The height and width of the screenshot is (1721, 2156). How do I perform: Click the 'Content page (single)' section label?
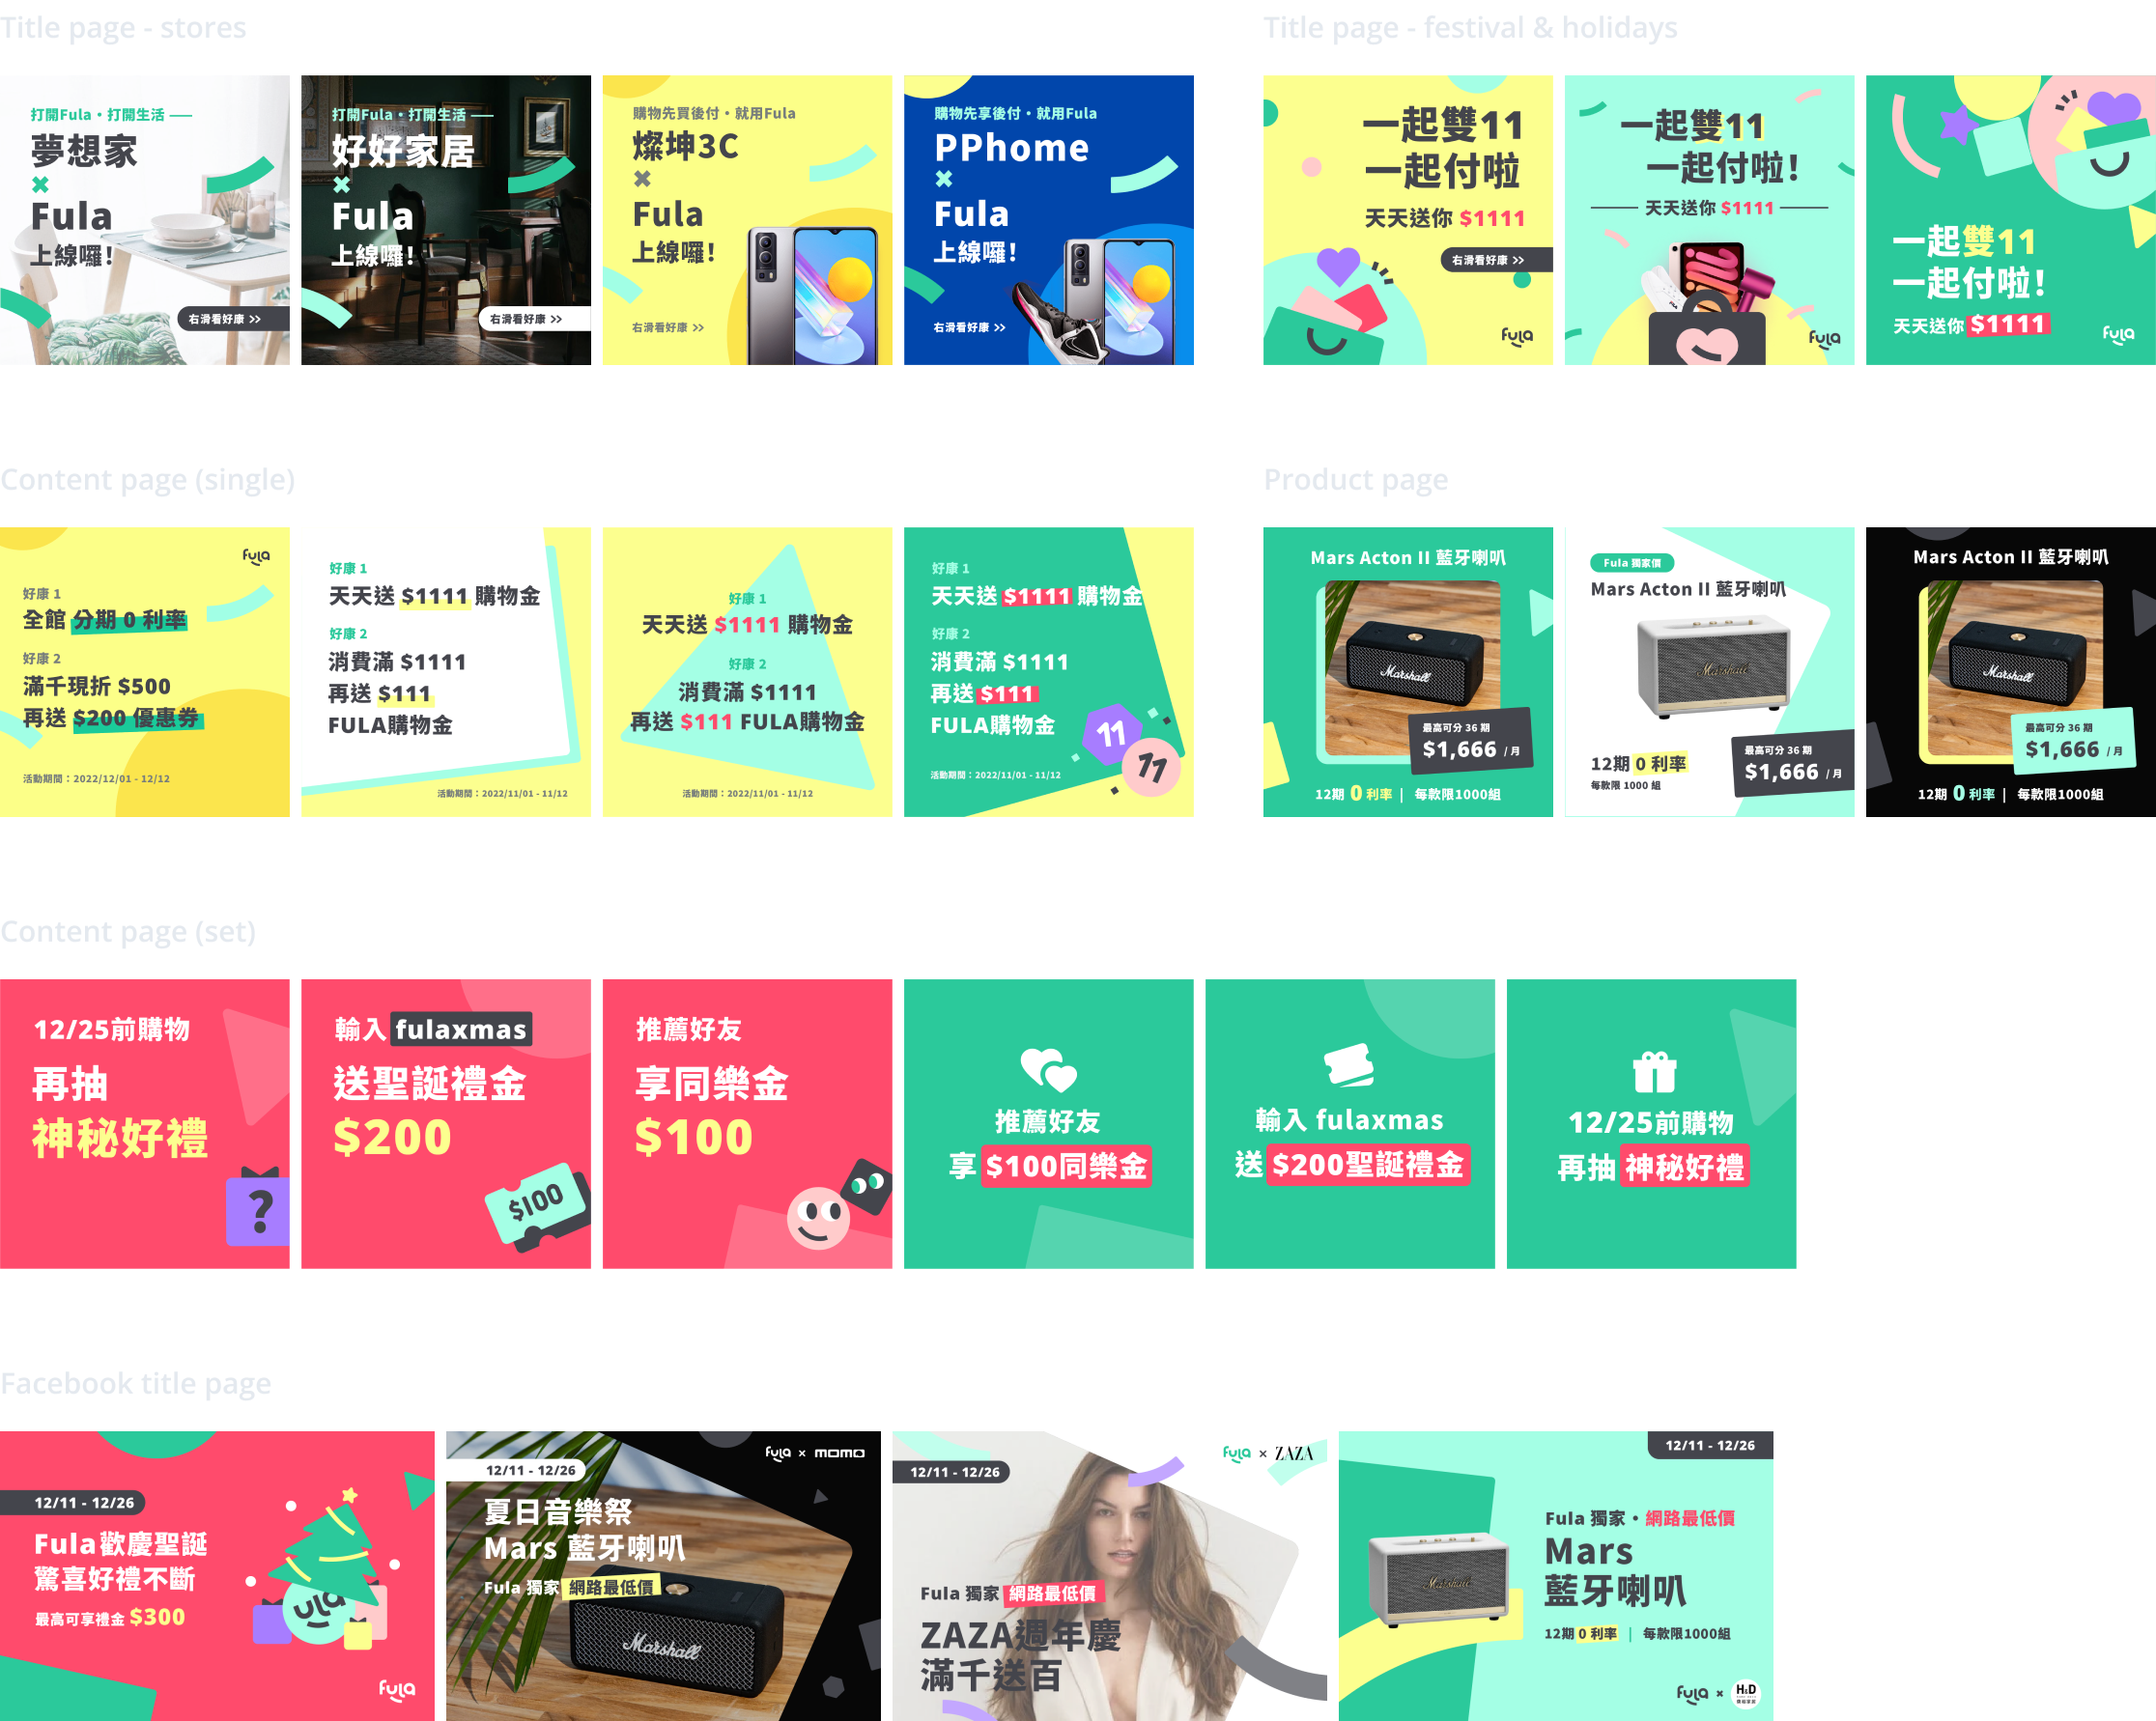coord(147,479)
